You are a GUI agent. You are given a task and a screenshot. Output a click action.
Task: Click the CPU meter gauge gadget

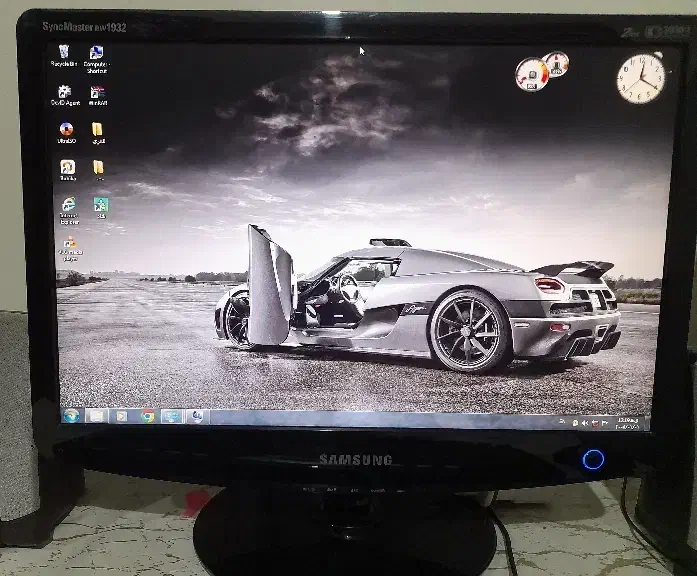click(532, 73)
